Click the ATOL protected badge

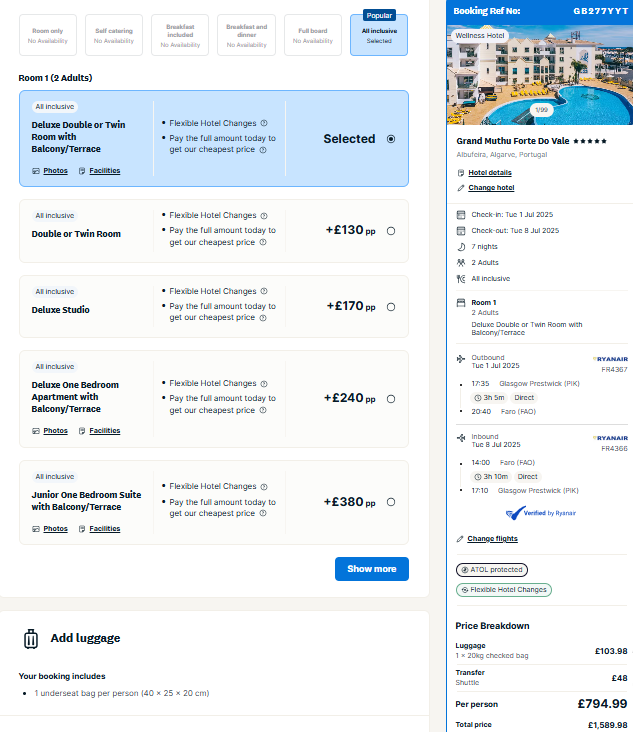point(492,570)
